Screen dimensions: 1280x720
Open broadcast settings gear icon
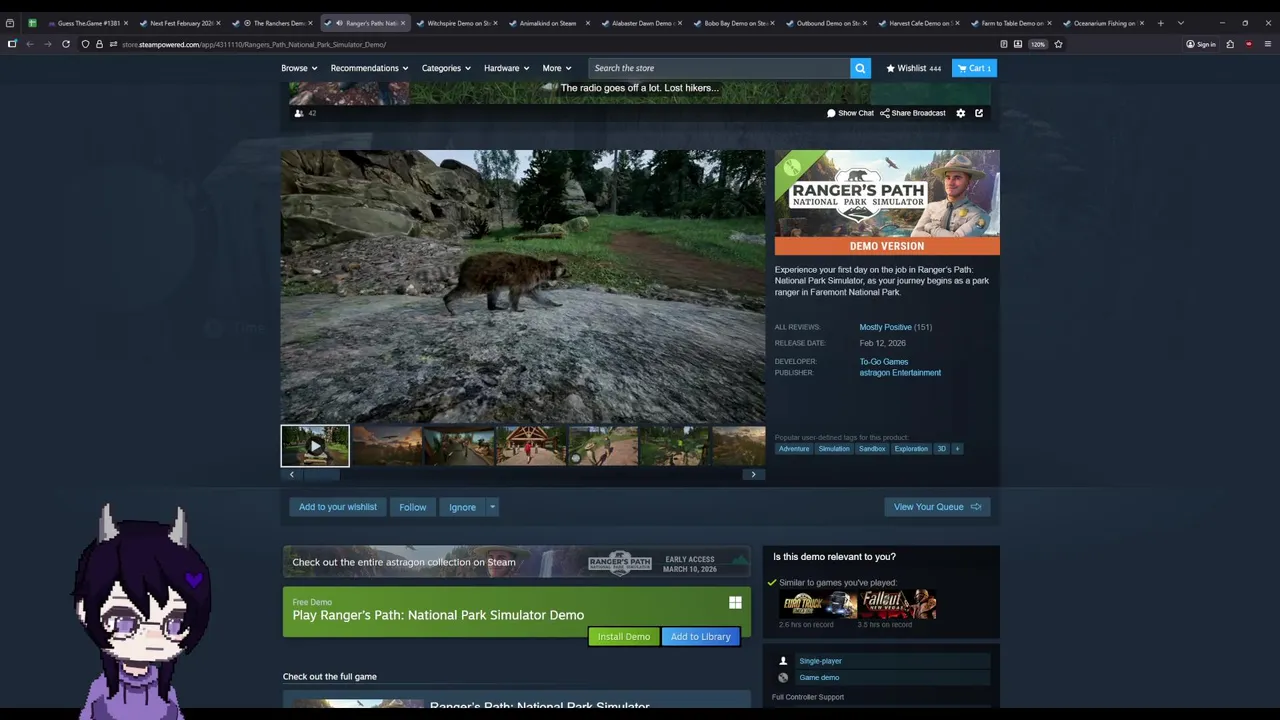tap(961, 113)
